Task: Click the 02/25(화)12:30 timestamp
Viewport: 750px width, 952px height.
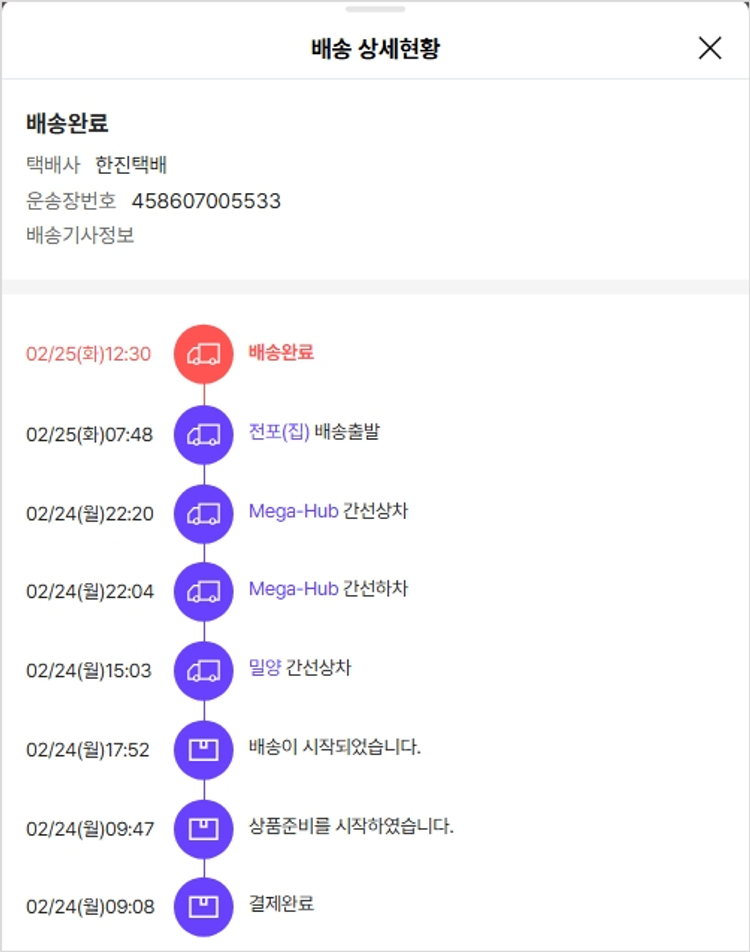Action: [89, 354]
